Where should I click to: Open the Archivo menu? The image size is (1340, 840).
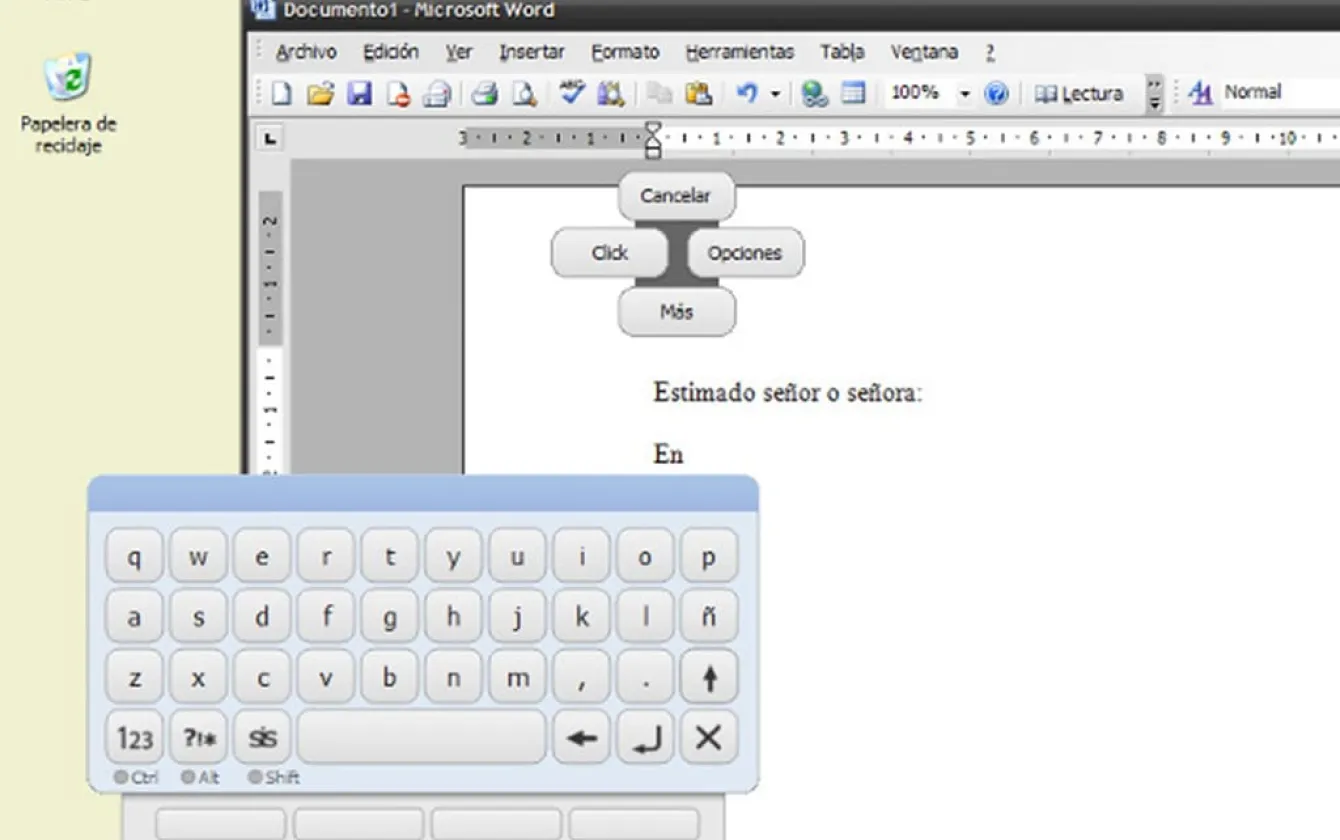[x=306, y=52]
